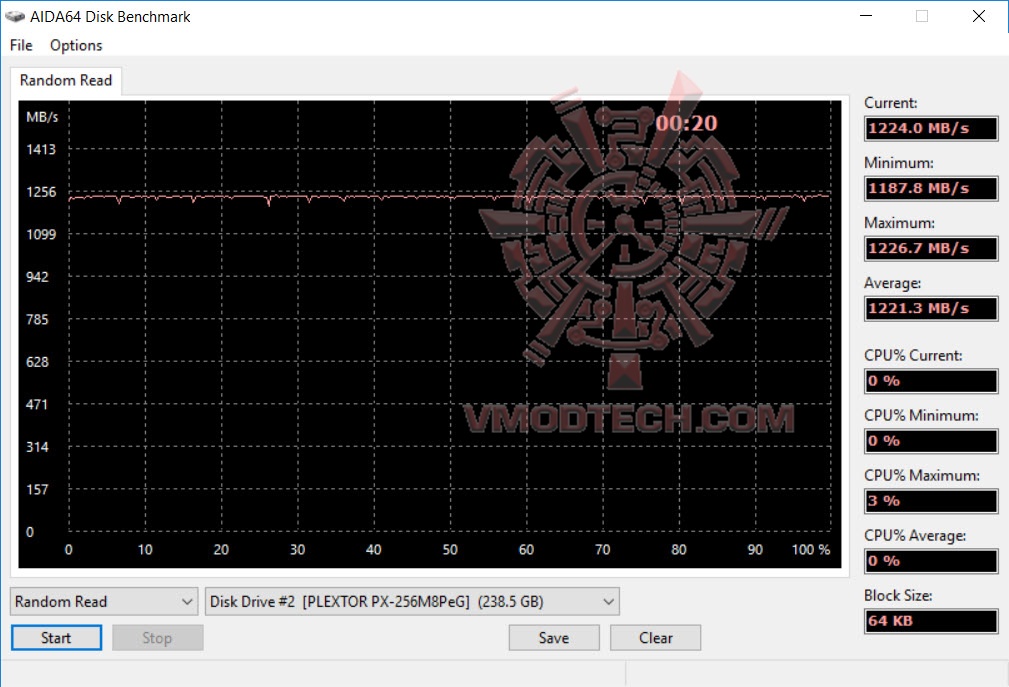
Task: Click the 1256 label on MB/s axis
Action: click(41, 192)
